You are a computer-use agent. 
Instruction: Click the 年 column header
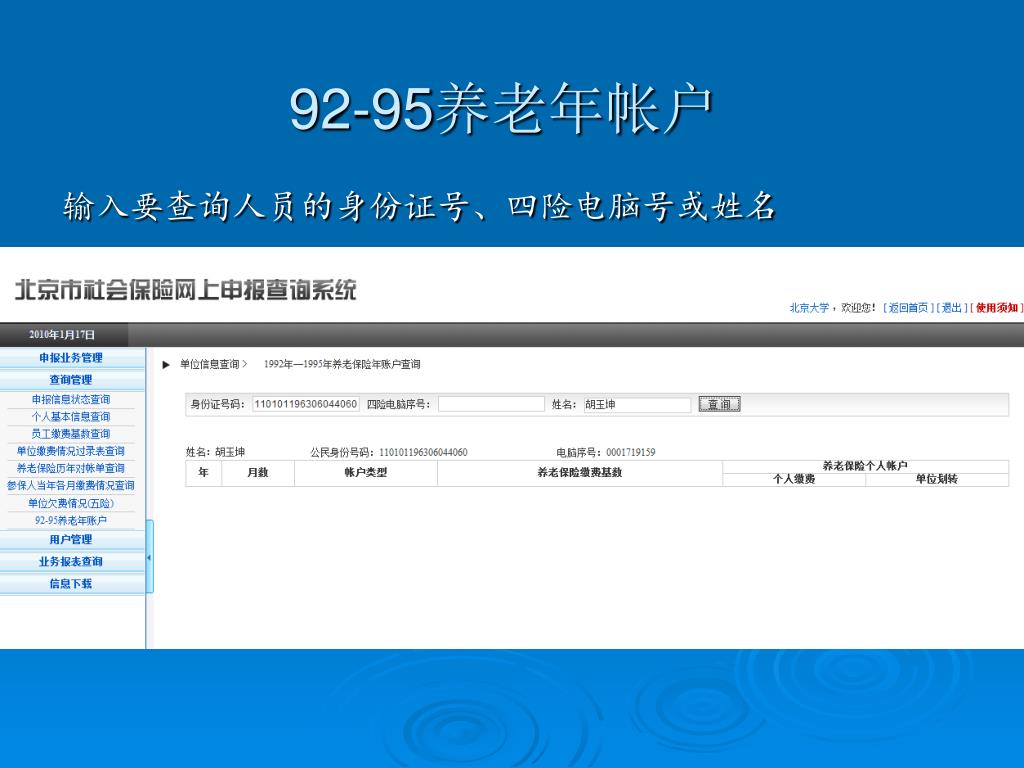(204, 473)
